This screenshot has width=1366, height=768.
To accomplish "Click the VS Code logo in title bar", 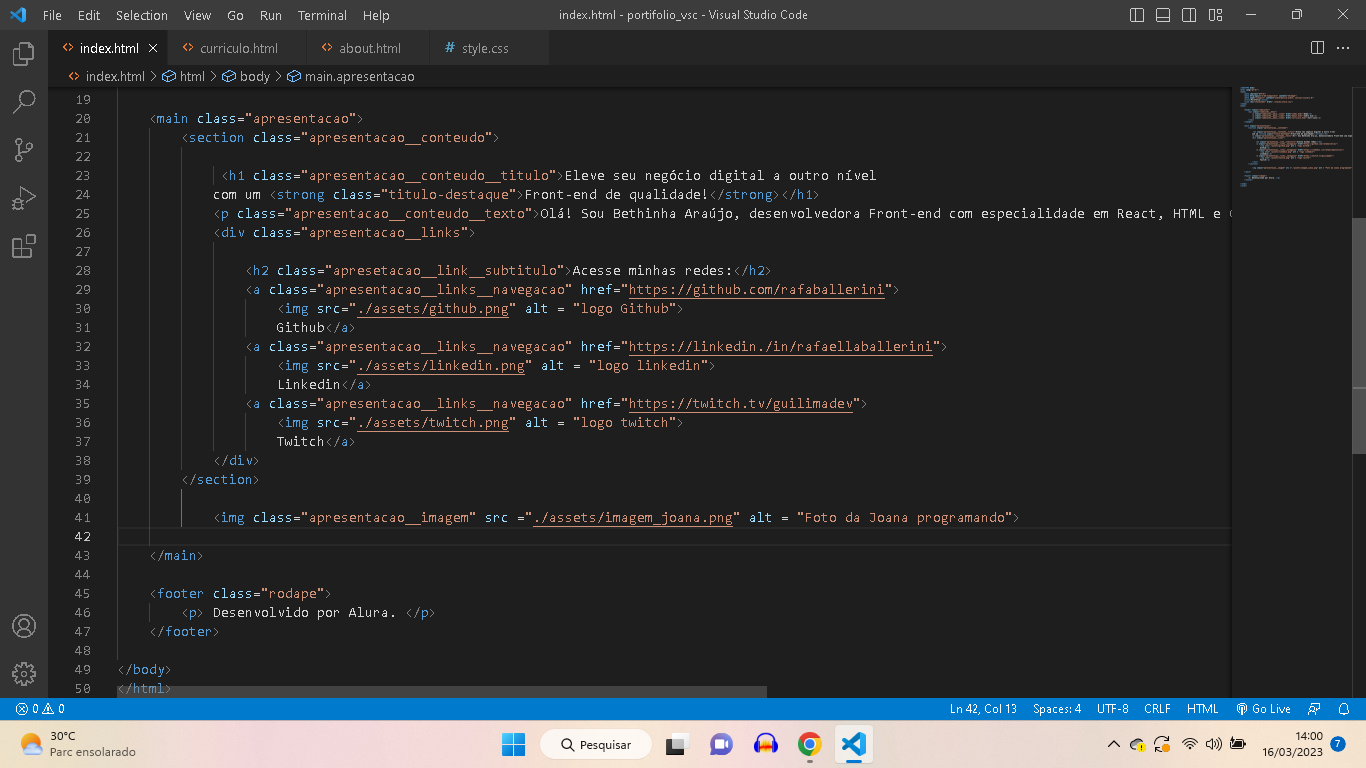I will (18, 15).
